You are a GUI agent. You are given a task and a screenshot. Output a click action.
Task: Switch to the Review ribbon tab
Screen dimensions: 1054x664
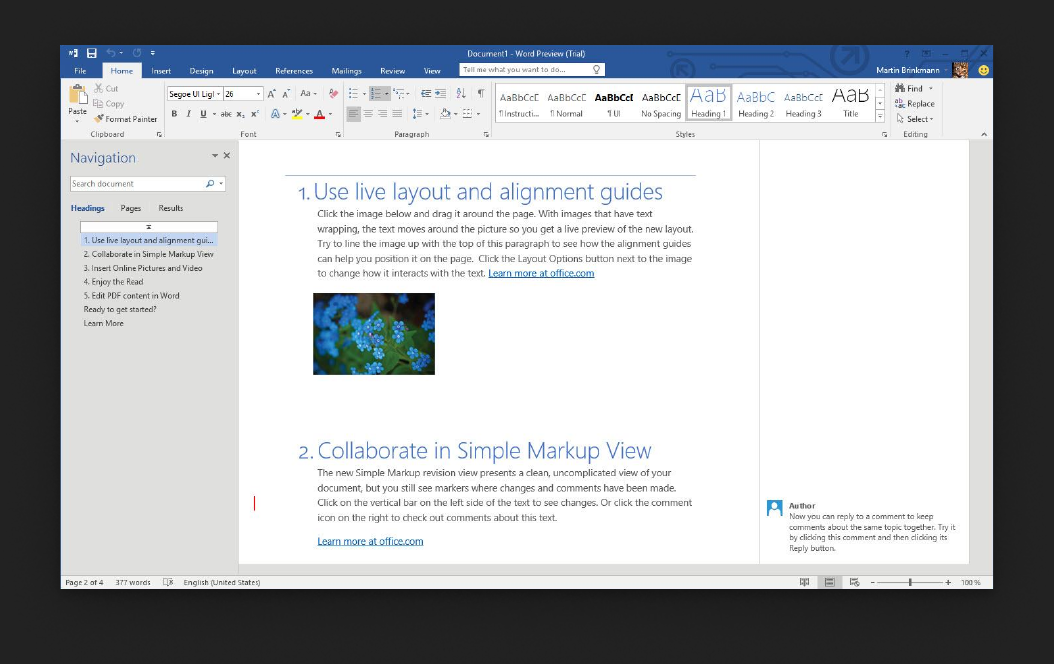tap(393, 71)
